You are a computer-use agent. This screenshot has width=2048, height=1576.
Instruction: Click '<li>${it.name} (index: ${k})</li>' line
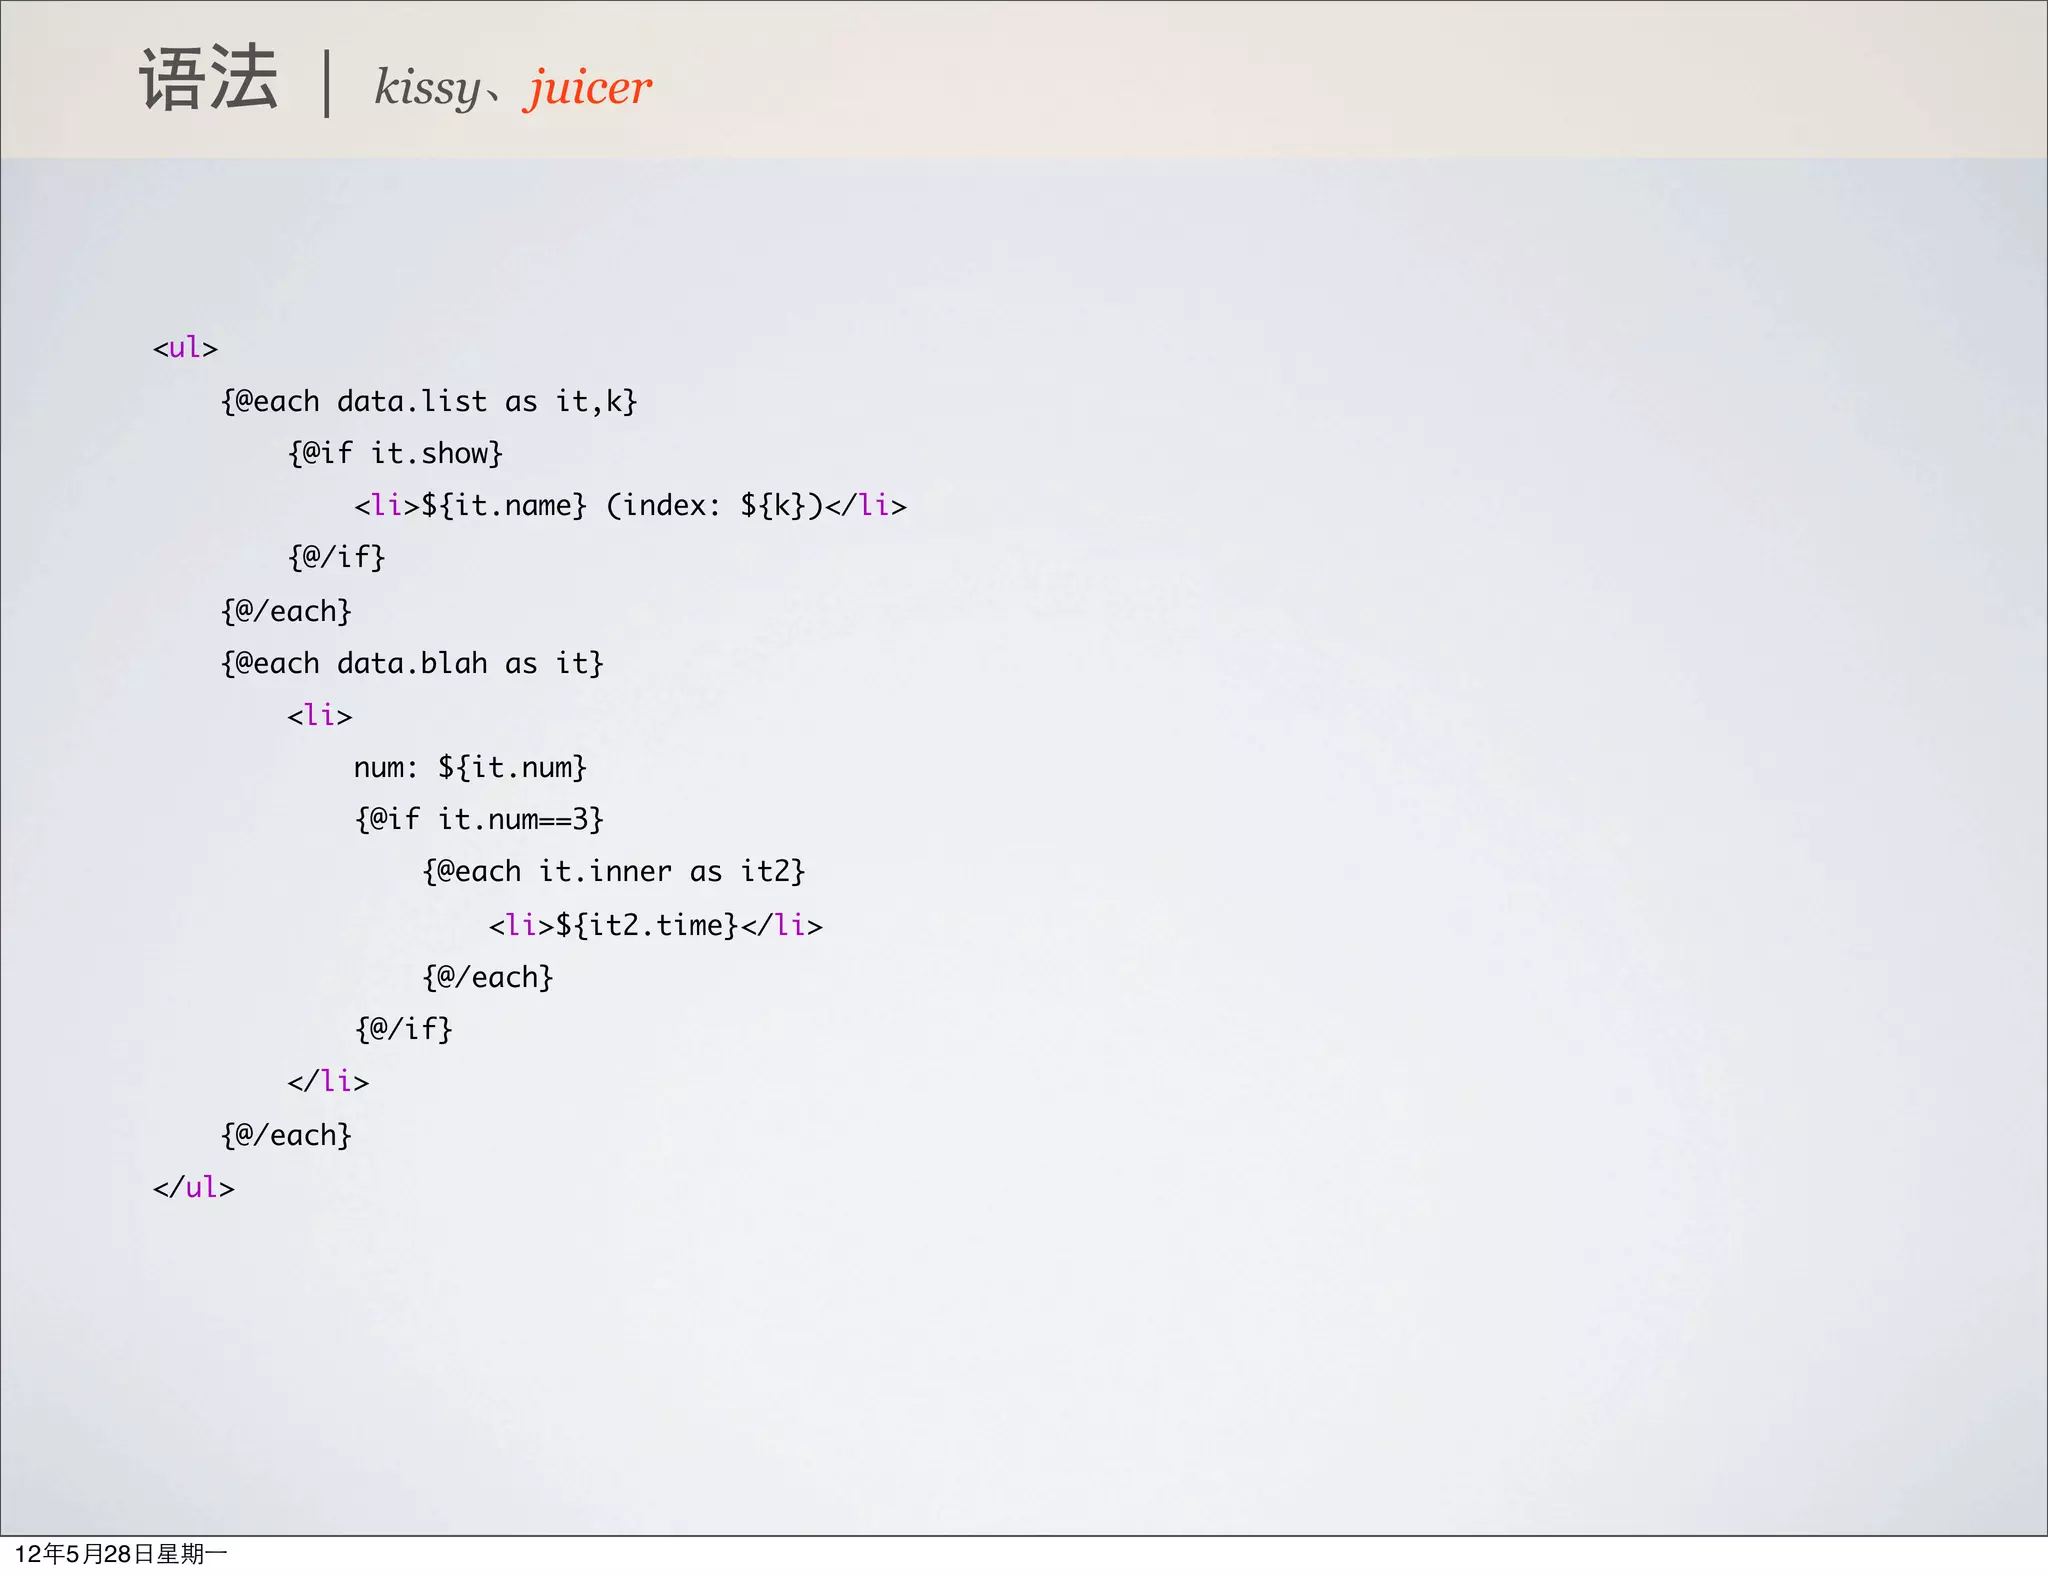click(x=630, y=505)
